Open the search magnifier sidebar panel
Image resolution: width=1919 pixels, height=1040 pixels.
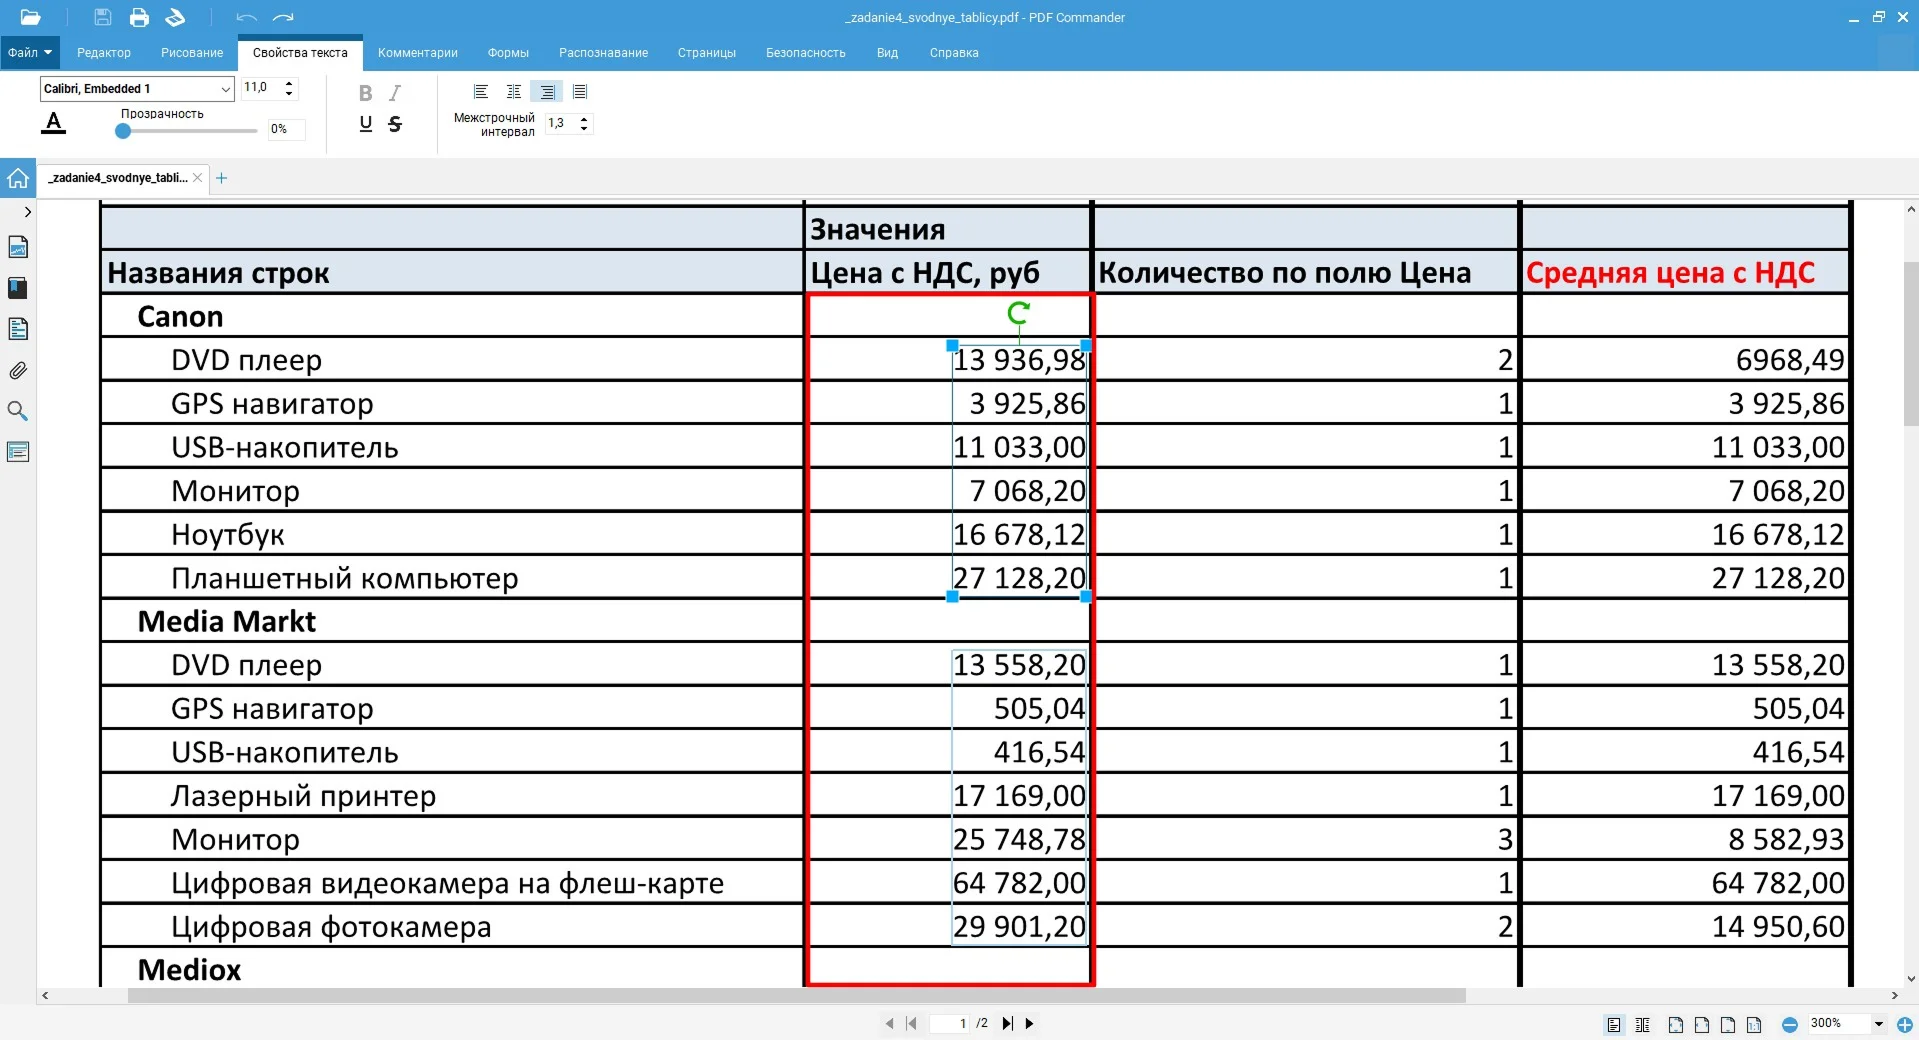pos(18,411)
